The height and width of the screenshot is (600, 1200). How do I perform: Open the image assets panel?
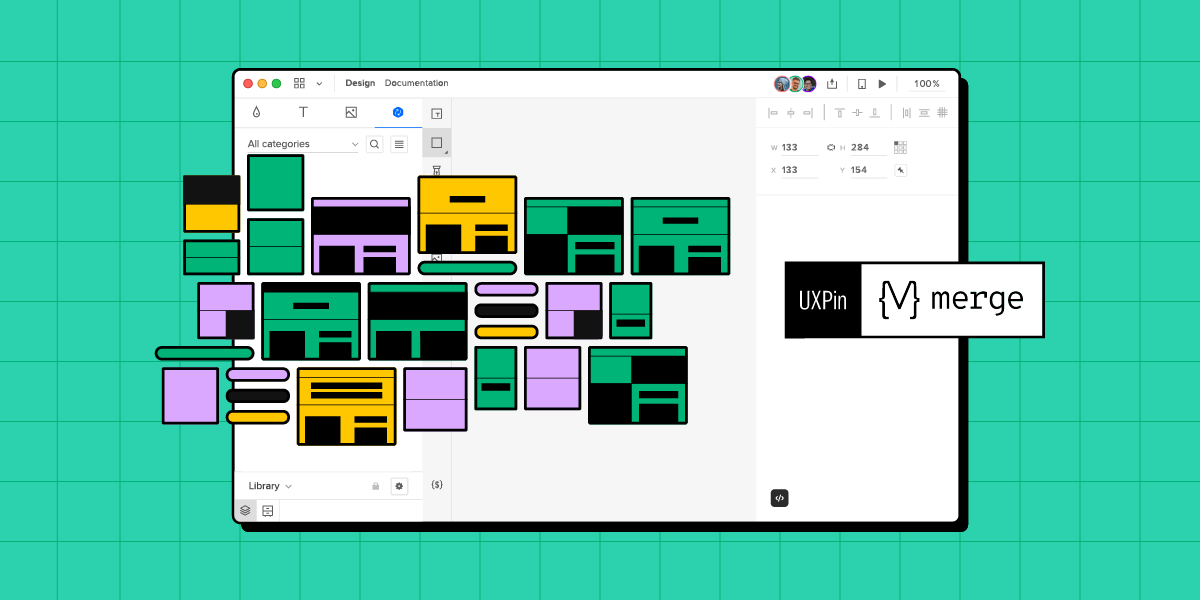click(x=351, y=112)
